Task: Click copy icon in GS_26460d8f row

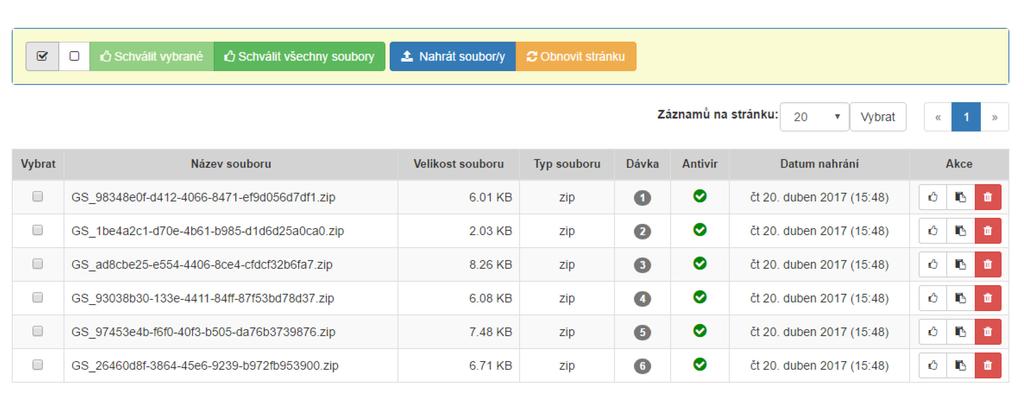Action: [960, 366]
